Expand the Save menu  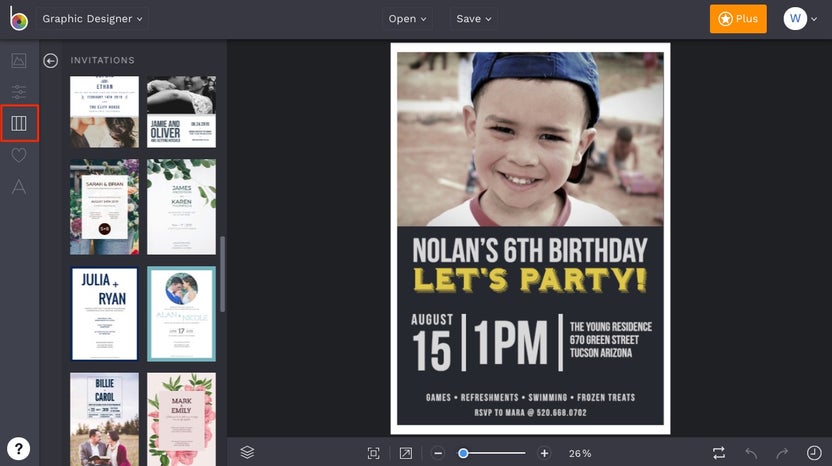click(x=473, y=19)
